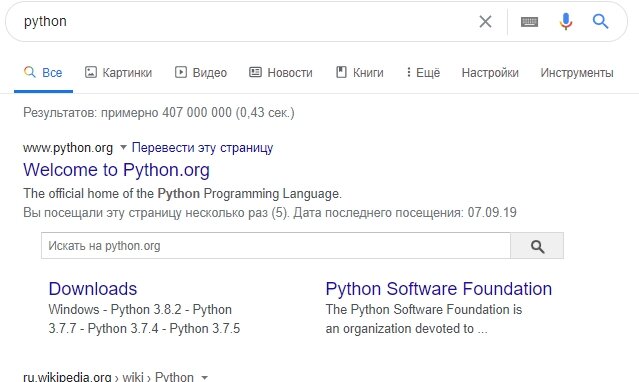Open the Downloads sitelink

click(x=93, y=289)
